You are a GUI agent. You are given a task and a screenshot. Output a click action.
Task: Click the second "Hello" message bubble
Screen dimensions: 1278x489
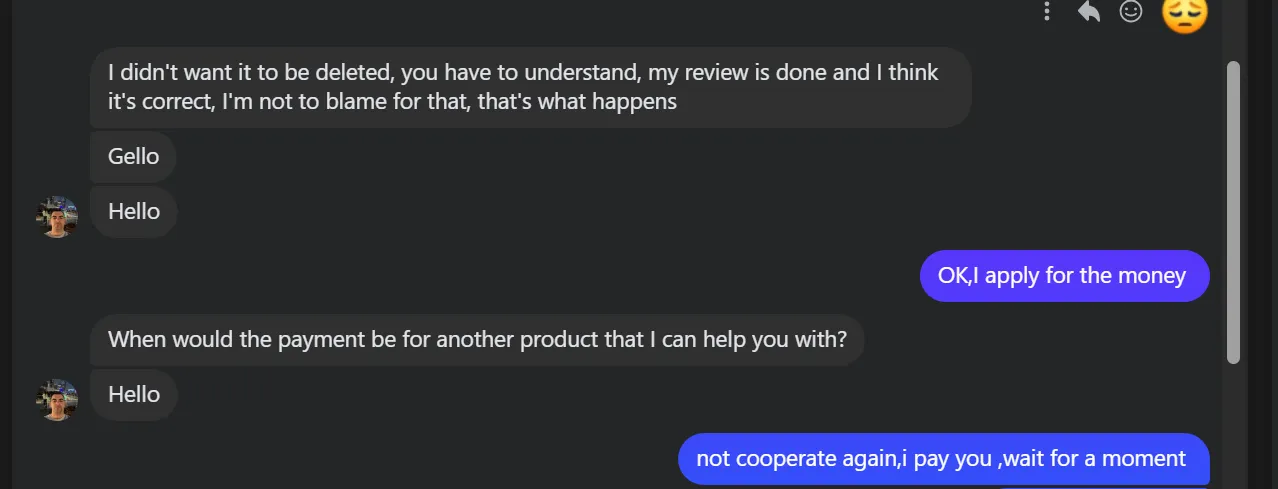point(134,395)
